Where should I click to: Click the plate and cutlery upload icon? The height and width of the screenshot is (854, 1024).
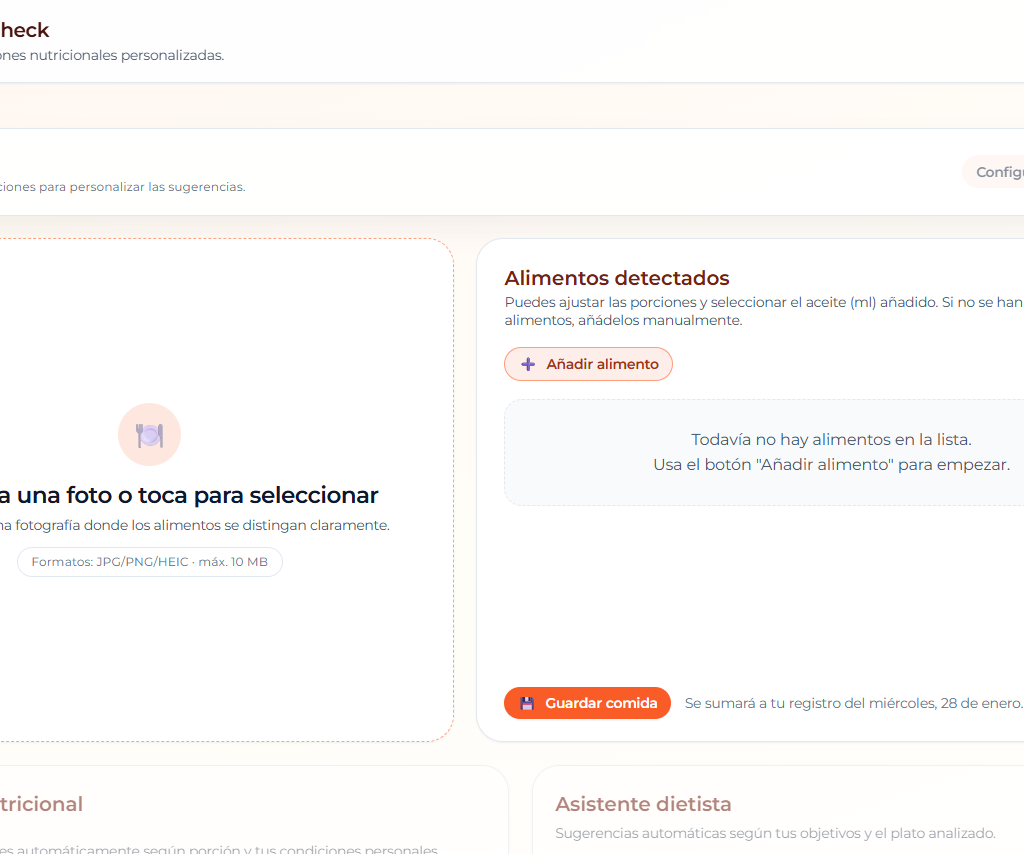pos(149,435)
